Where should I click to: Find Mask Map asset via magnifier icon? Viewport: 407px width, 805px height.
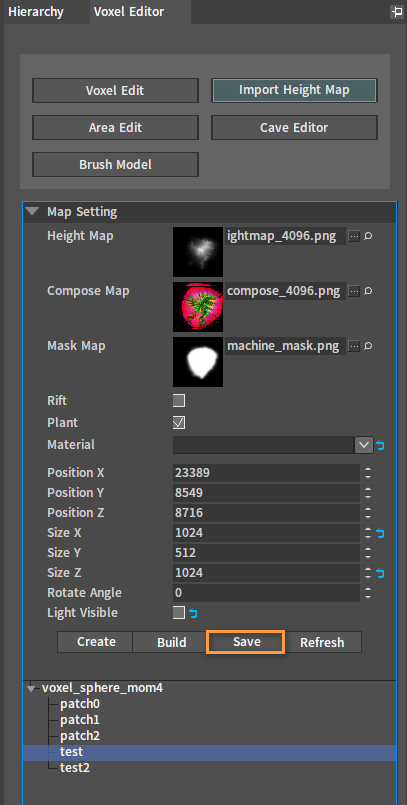pyautogui.click(x=367, y=346)
